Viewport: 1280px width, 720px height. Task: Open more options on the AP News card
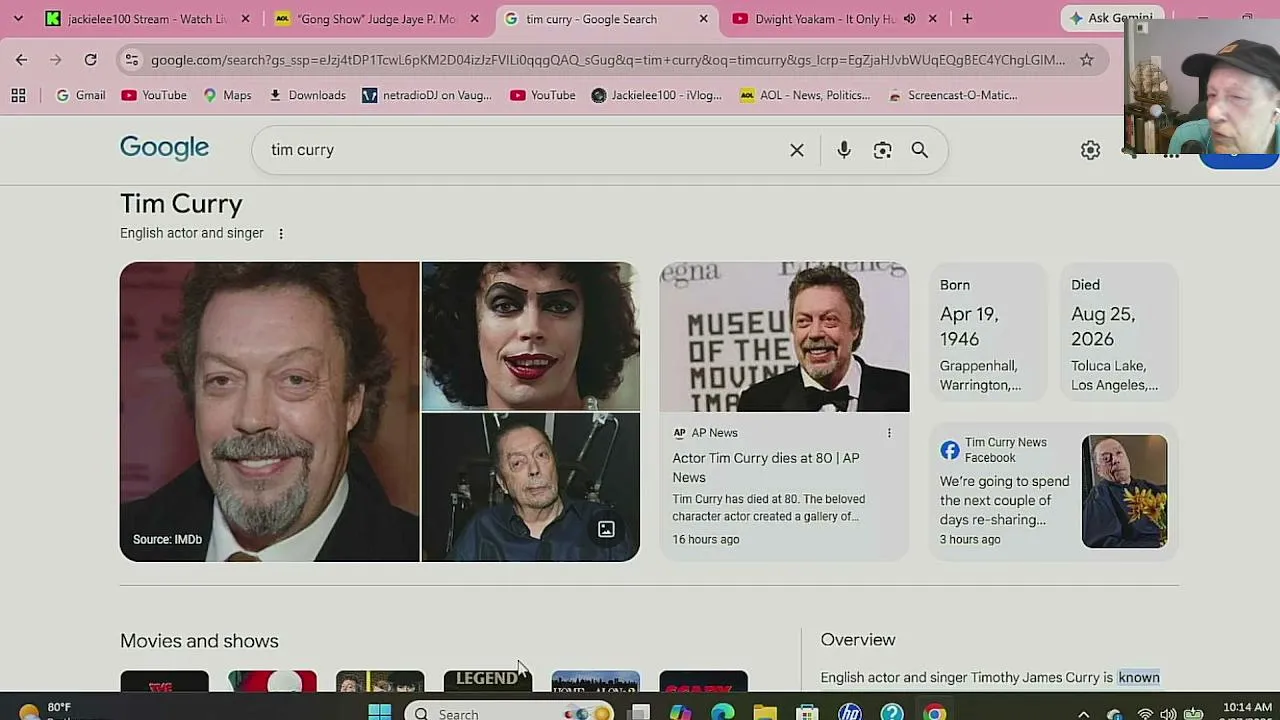tap(889, 433)
